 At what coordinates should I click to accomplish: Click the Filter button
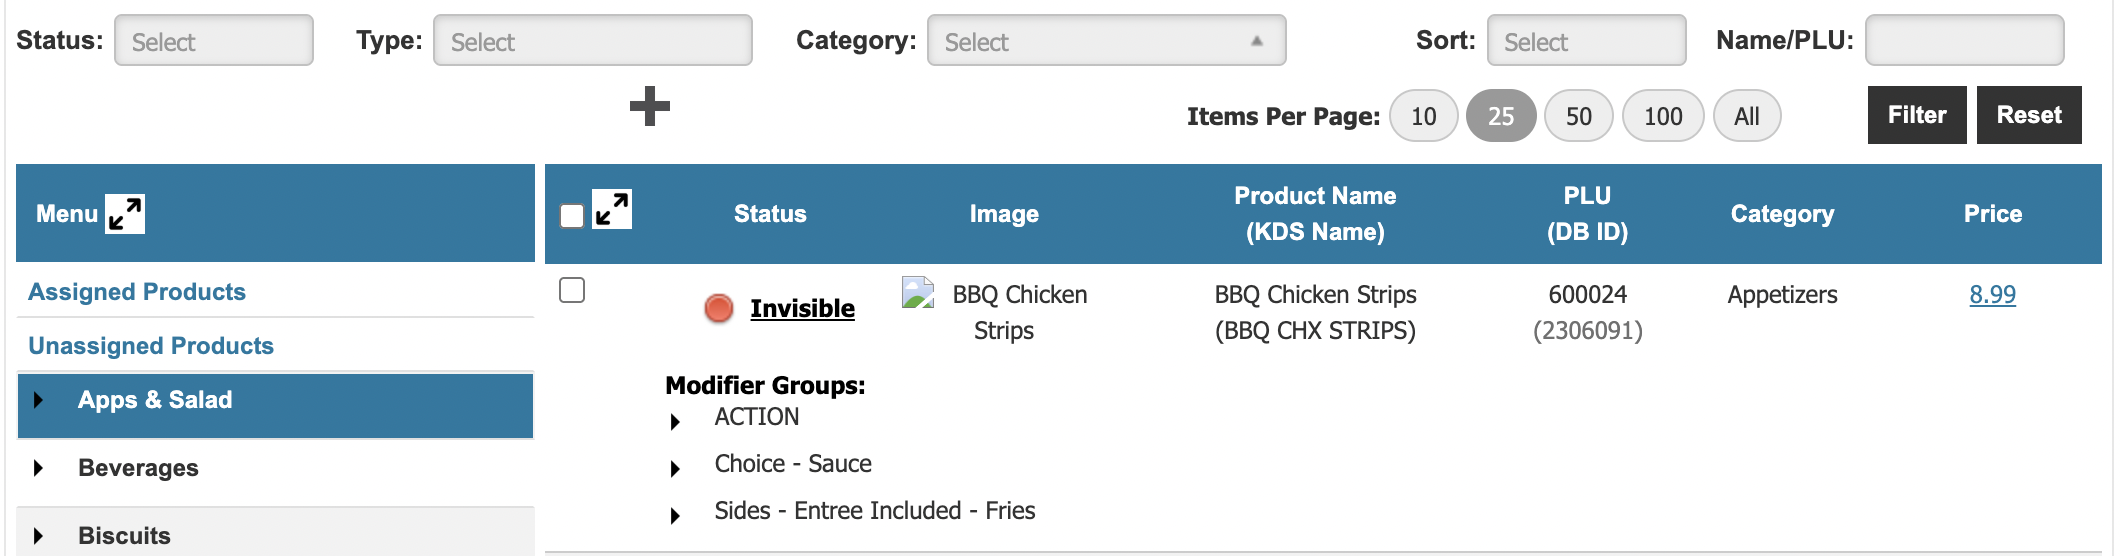1916,115
